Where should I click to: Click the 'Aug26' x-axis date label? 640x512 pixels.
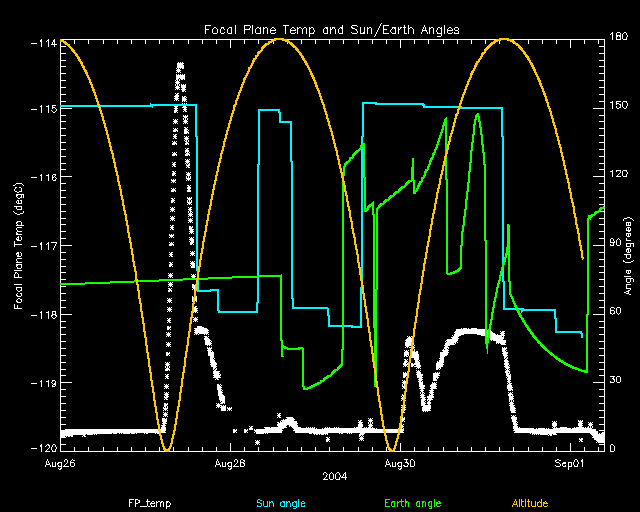(60, 463)
